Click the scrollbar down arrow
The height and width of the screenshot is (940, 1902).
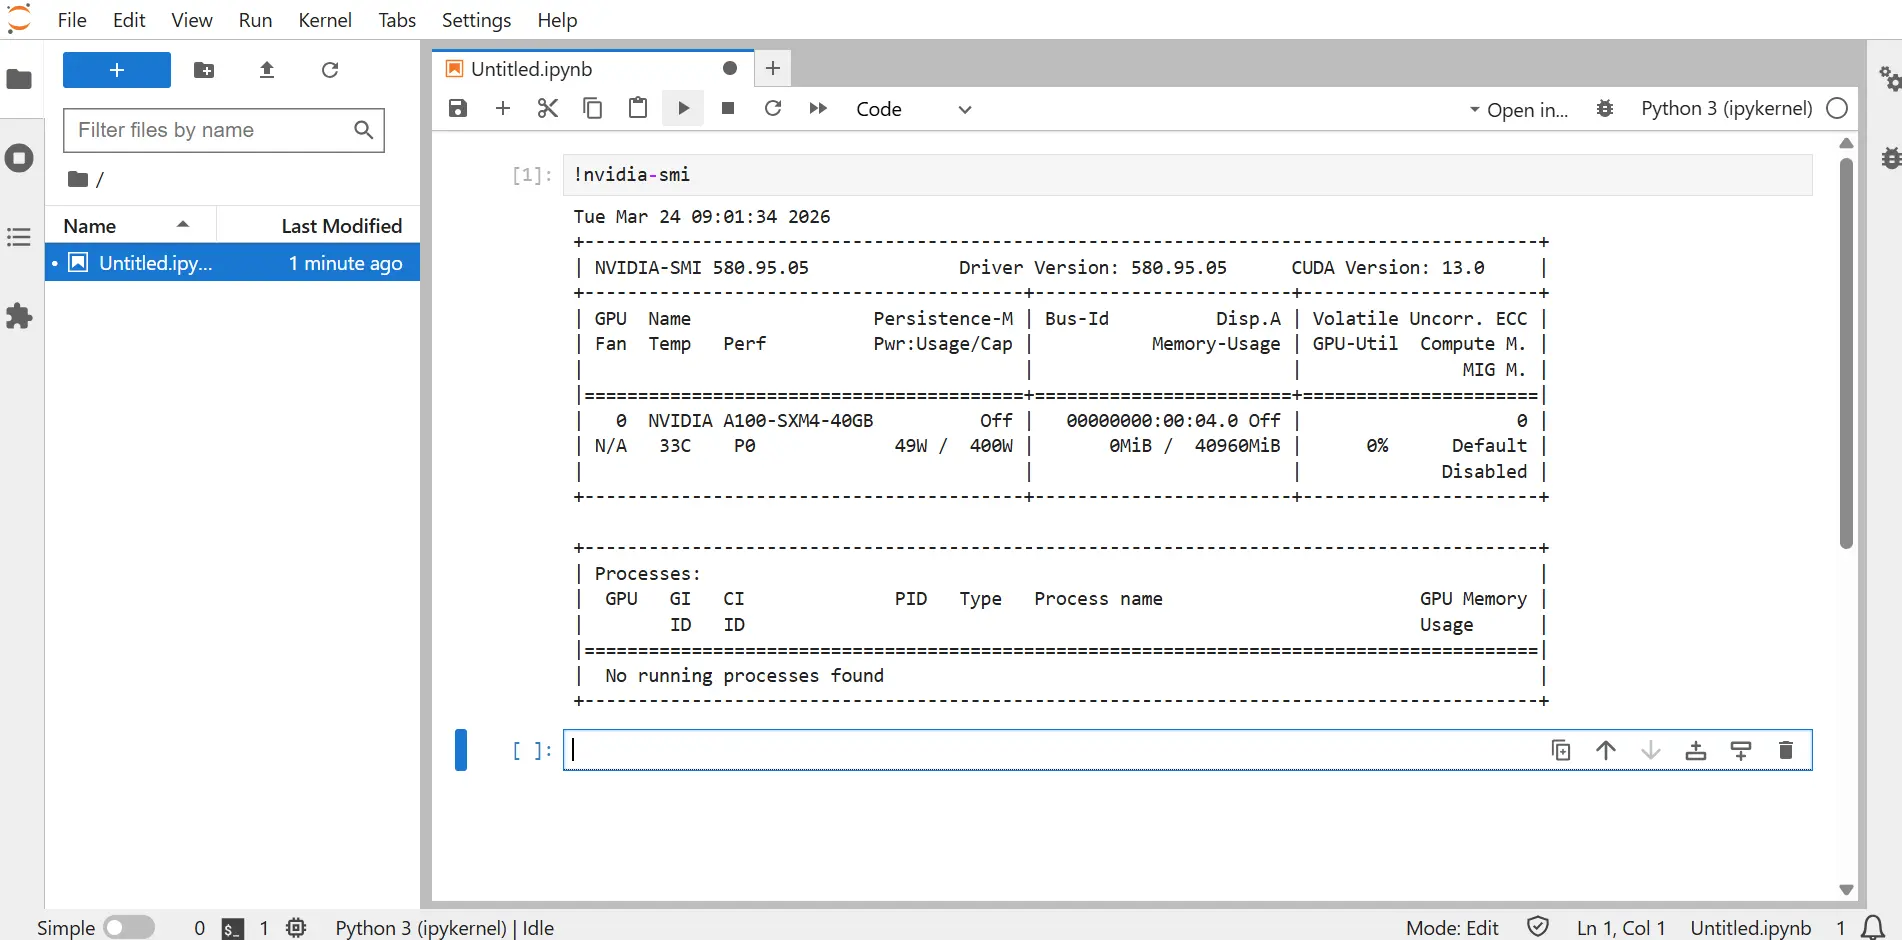[1846, 890]
